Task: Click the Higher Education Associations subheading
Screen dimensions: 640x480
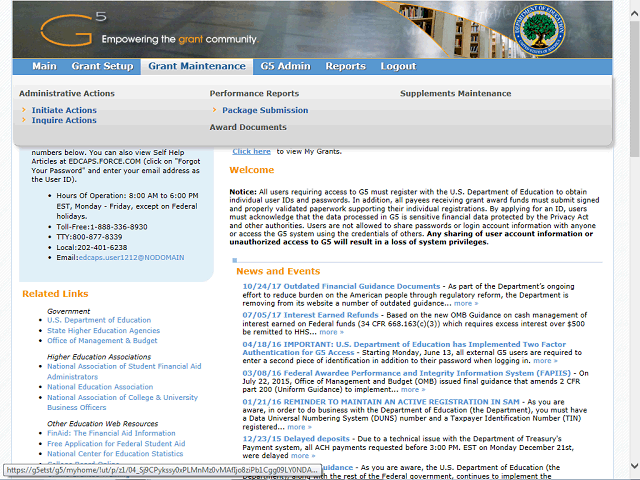Action: [x=99, y=357]
